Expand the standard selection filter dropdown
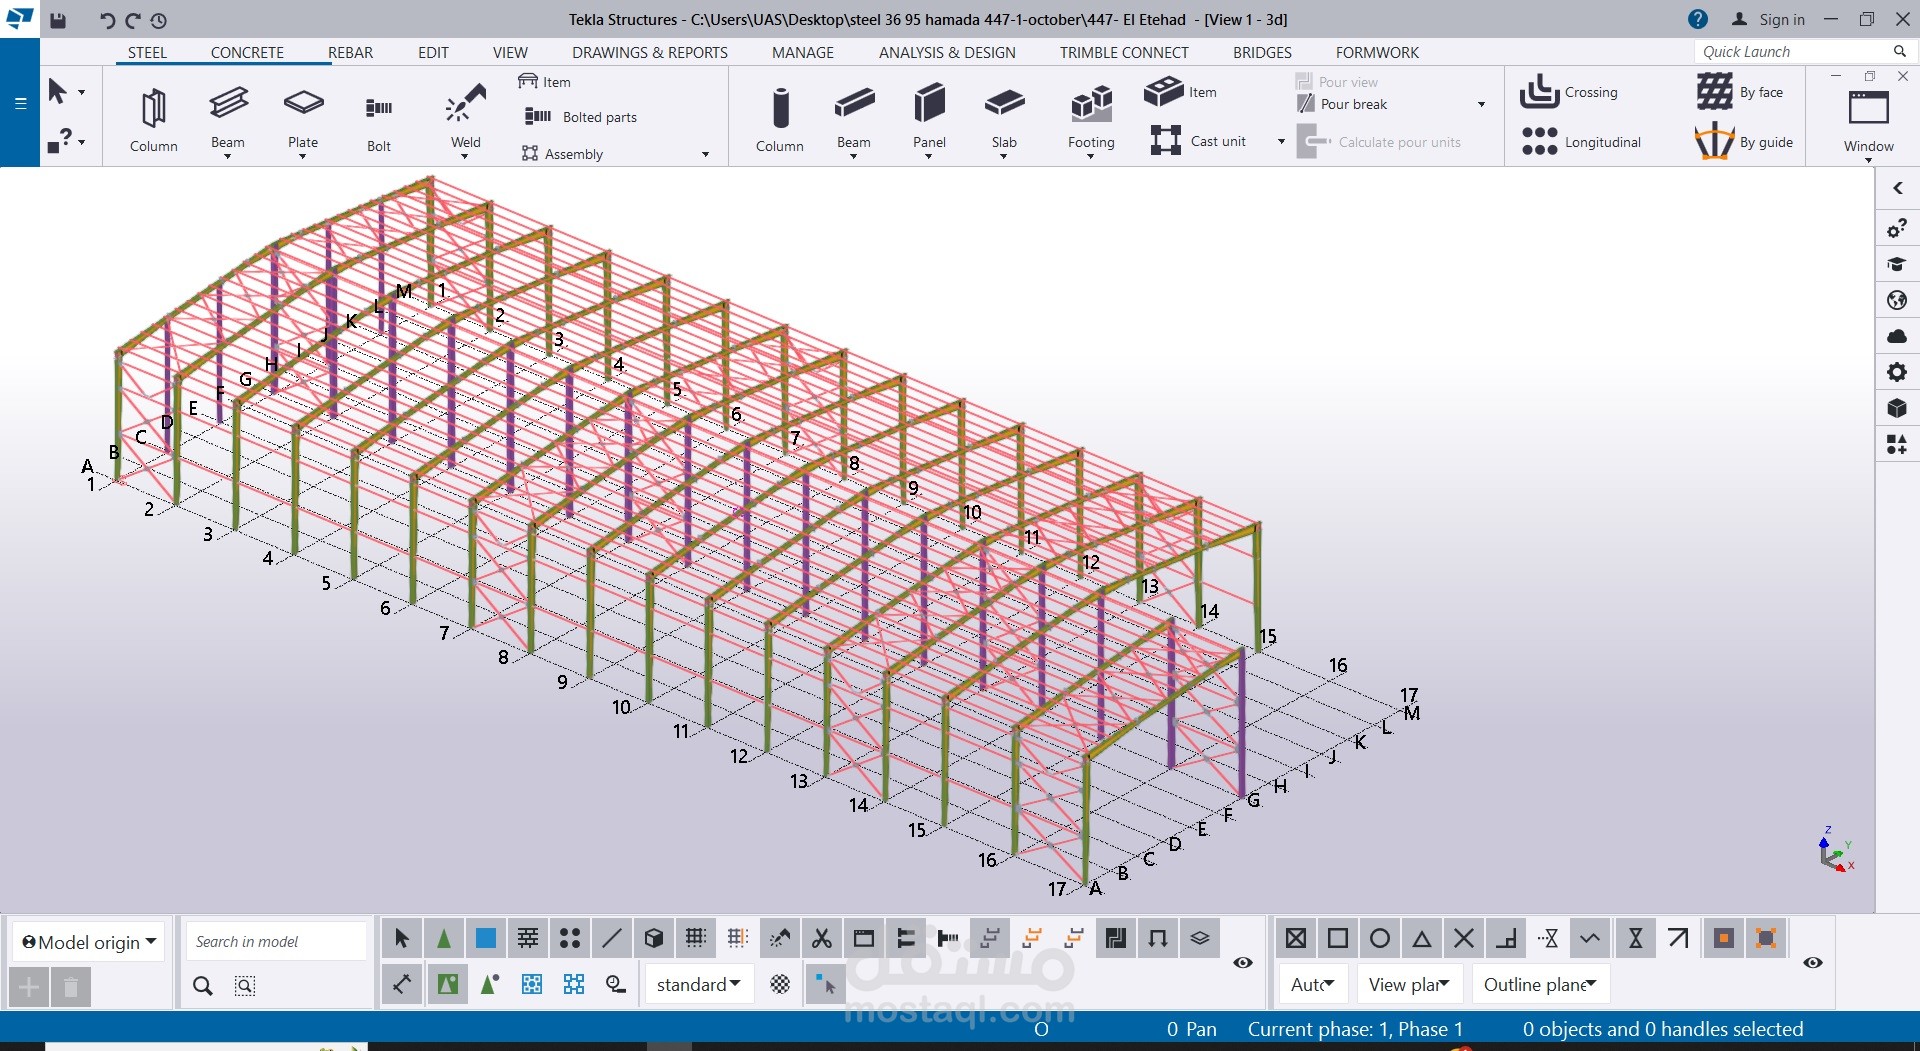Screen dimensions: 1920x1051 [x=698, y=985]
